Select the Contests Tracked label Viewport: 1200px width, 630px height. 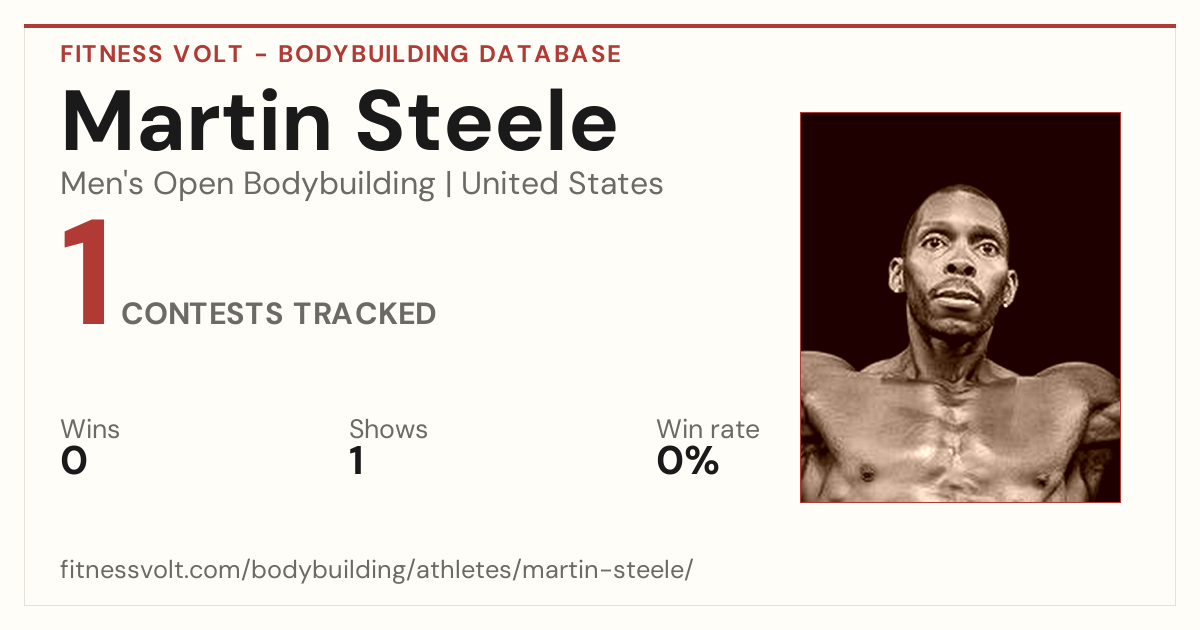coord(279,314)
